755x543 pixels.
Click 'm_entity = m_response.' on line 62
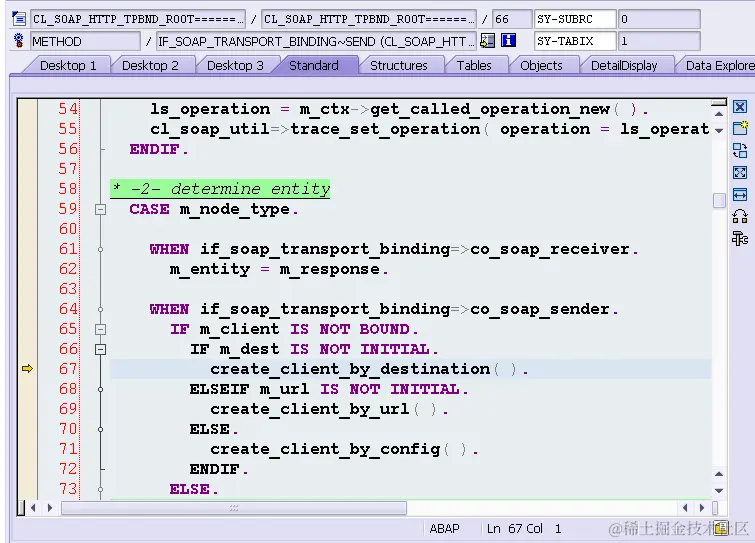[x=279, y=269]
